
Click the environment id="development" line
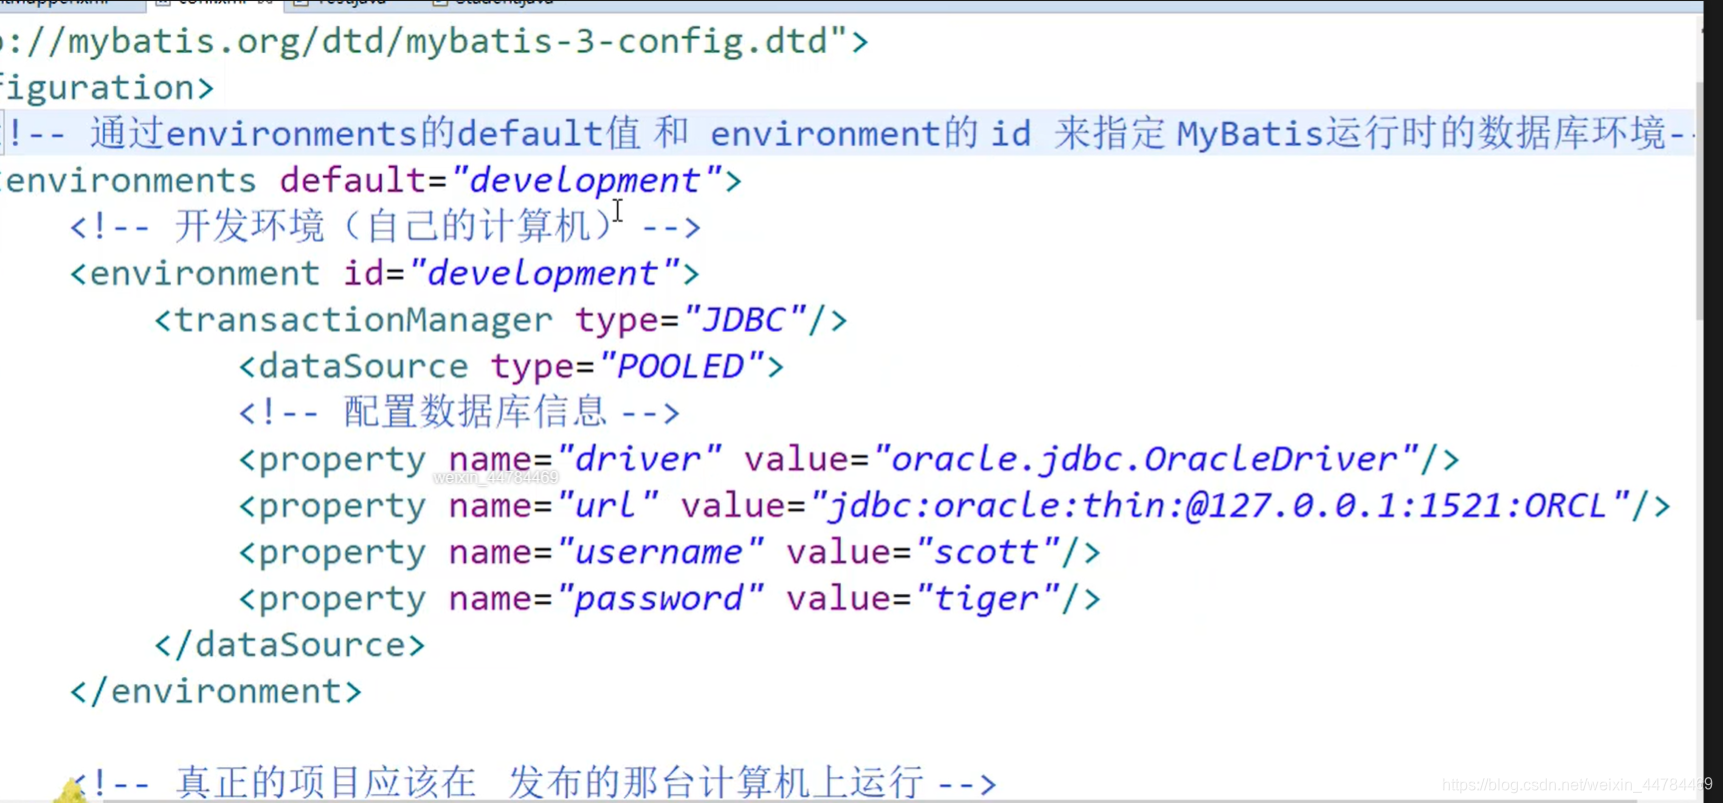(x=385, y=274)
